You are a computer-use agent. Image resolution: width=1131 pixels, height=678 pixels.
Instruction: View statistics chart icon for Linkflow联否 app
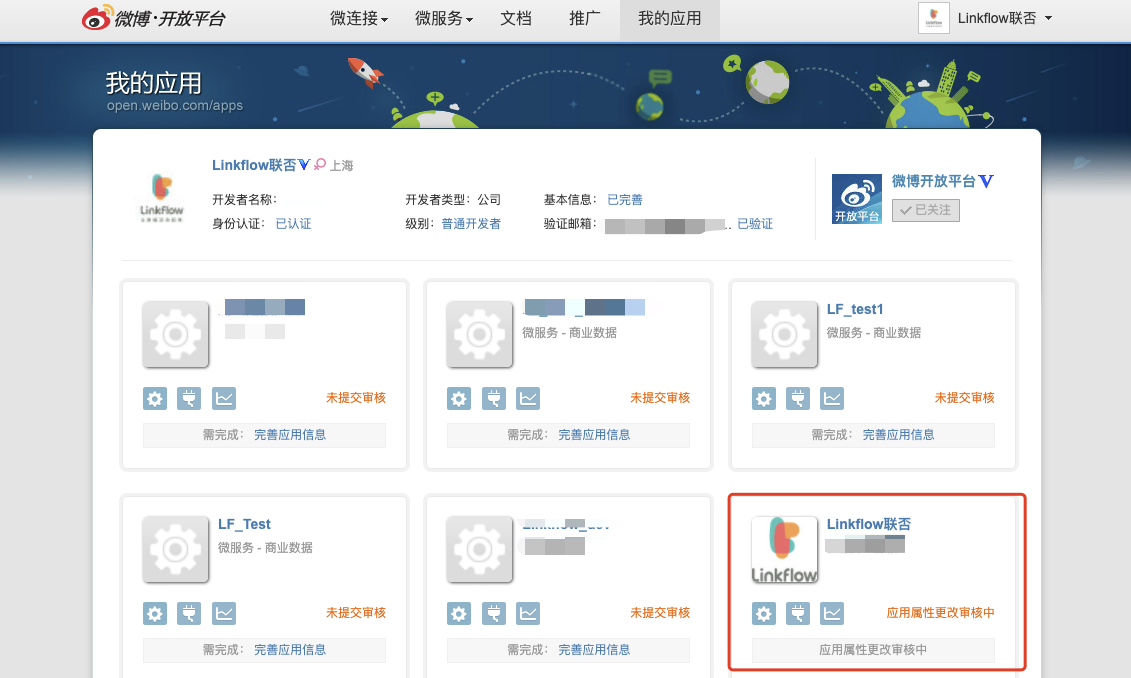(832, 613)
